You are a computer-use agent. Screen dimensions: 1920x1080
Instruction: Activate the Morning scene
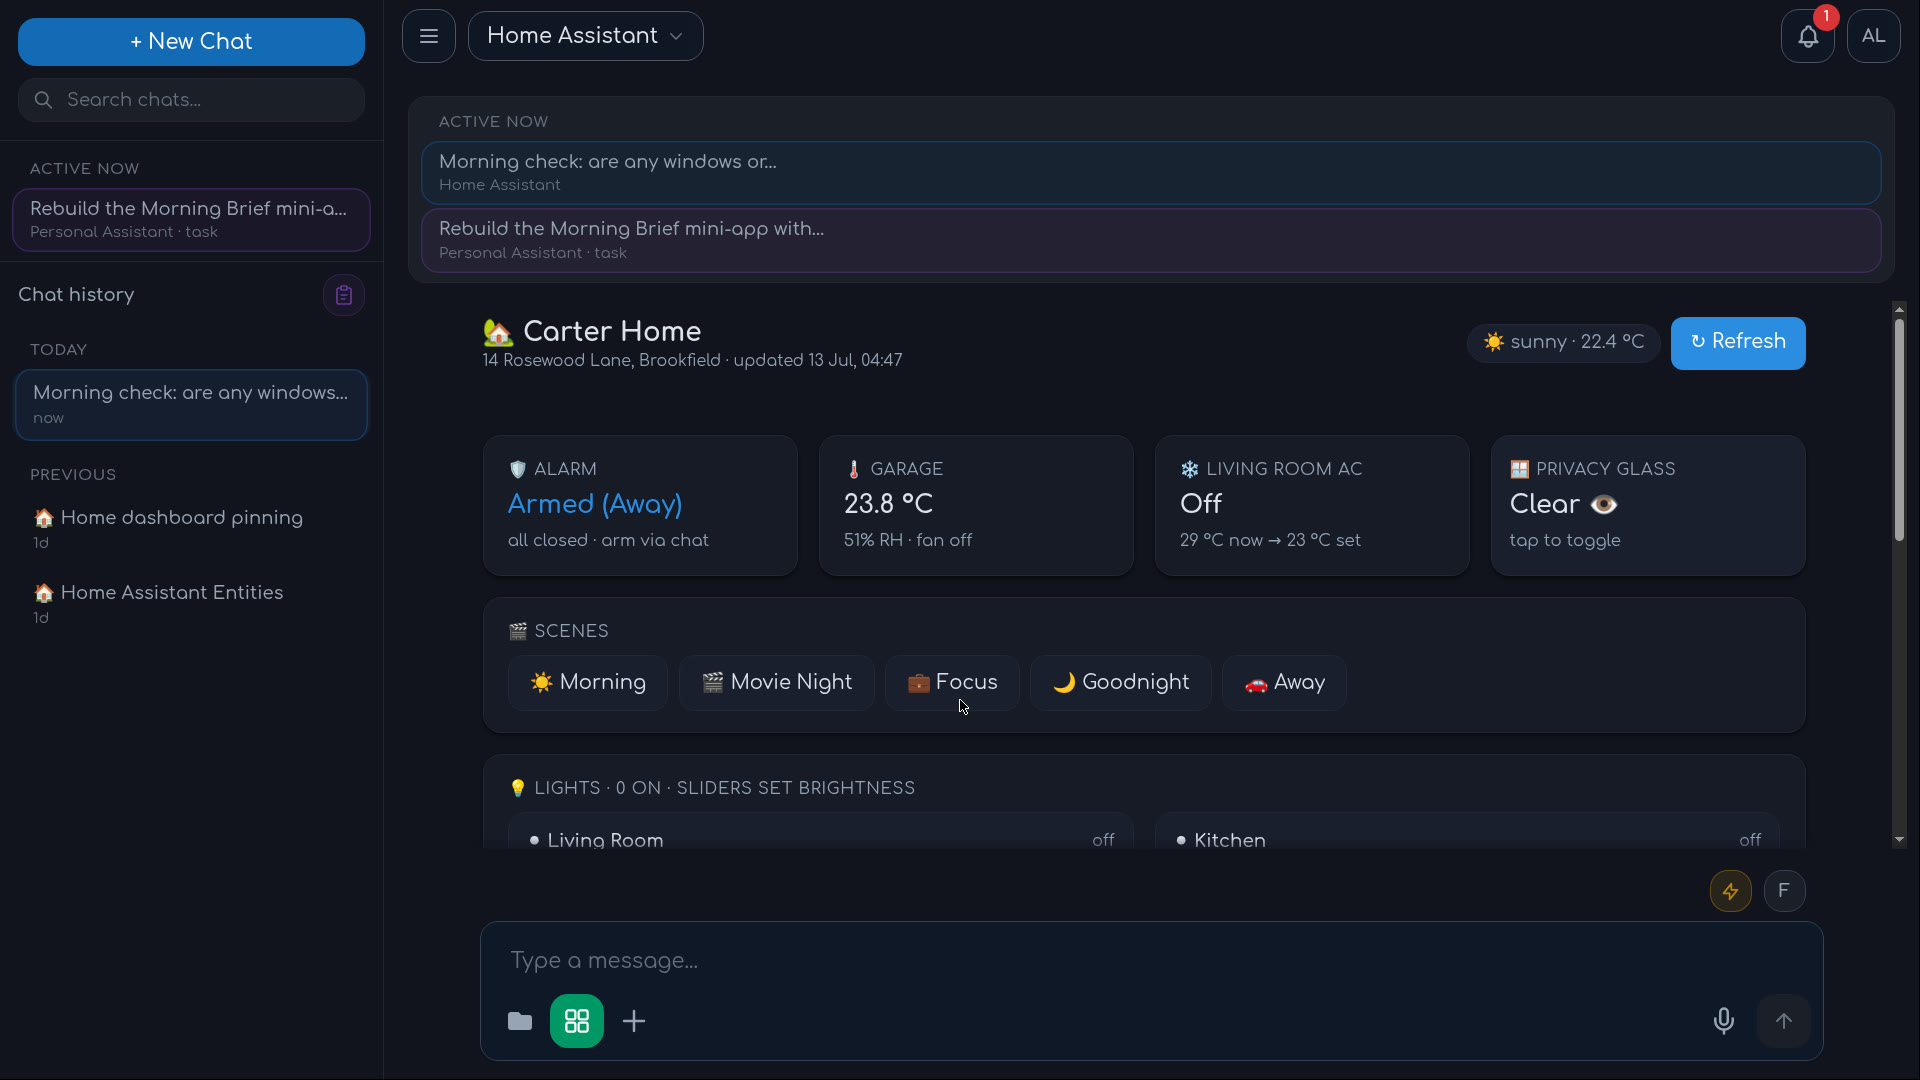(588, 683)
